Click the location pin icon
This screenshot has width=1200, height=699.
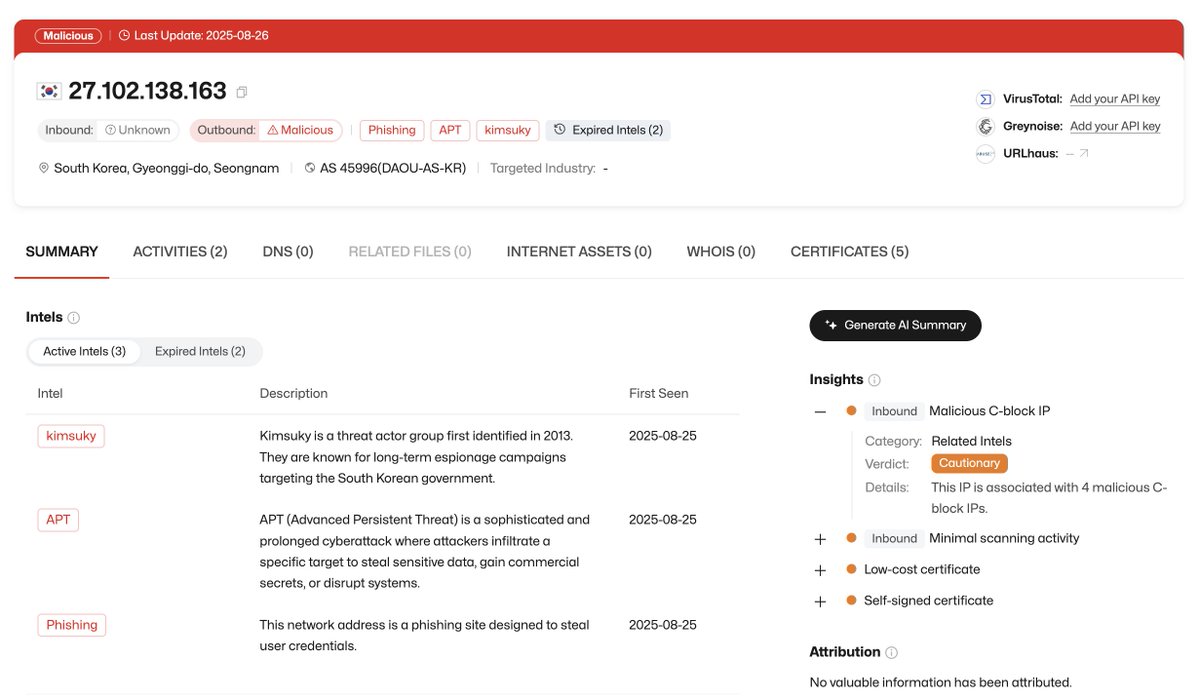pos(44,168)
